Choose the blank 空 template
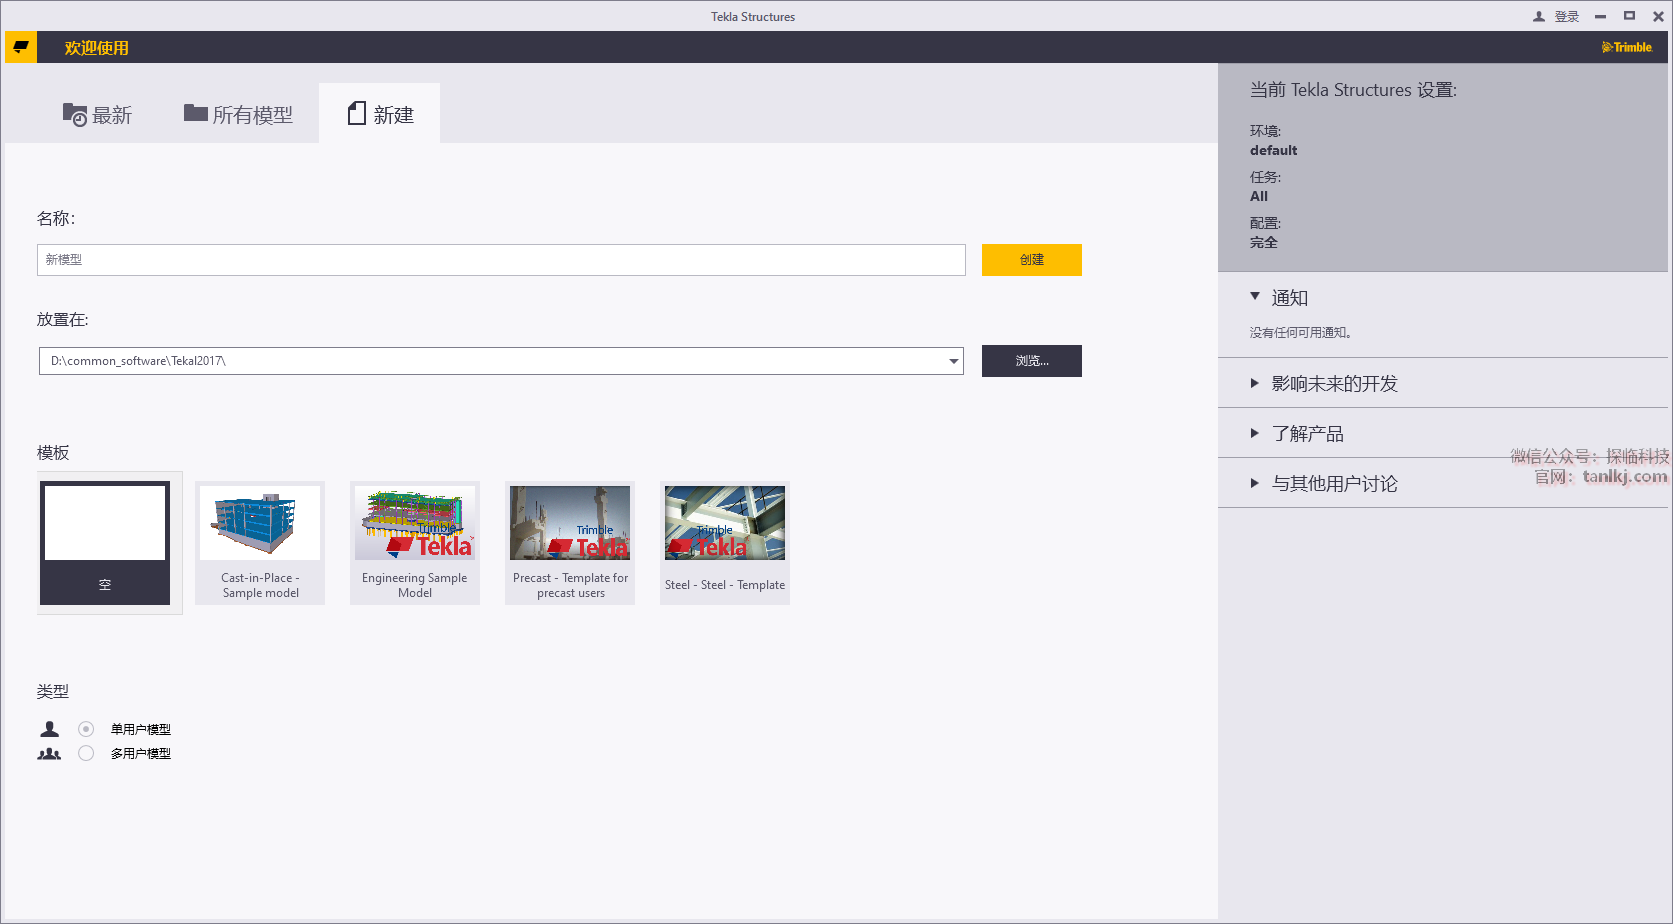 [x=105, y=543]
